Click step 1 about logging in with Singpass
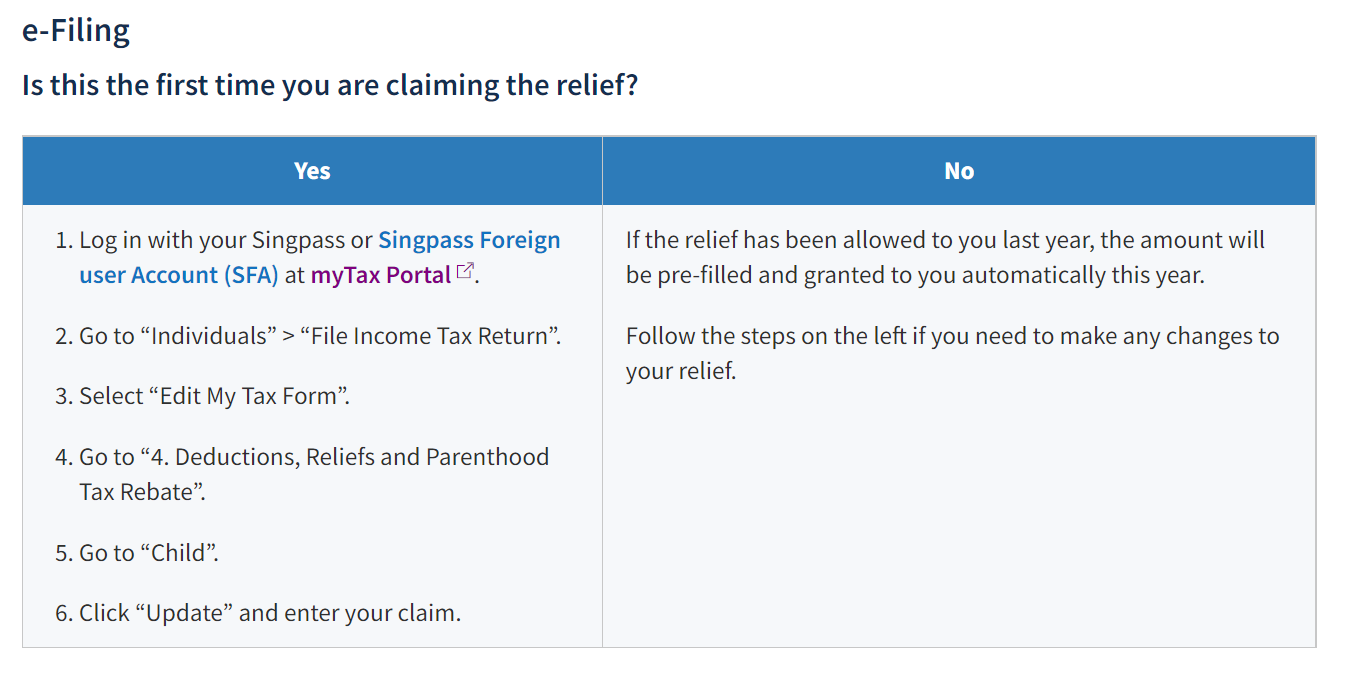This screenshot has width=1346, height=684. (x=308, y=257)
